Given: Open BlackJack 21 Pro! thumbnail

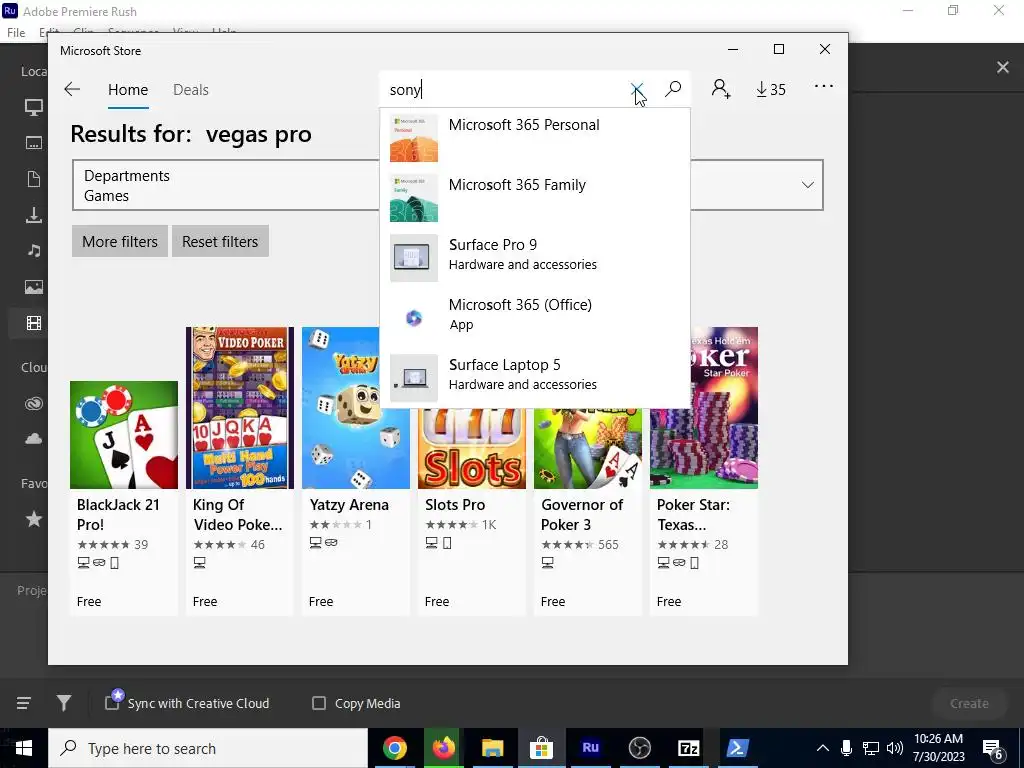Looking at the screenshot, I should 124,434.
